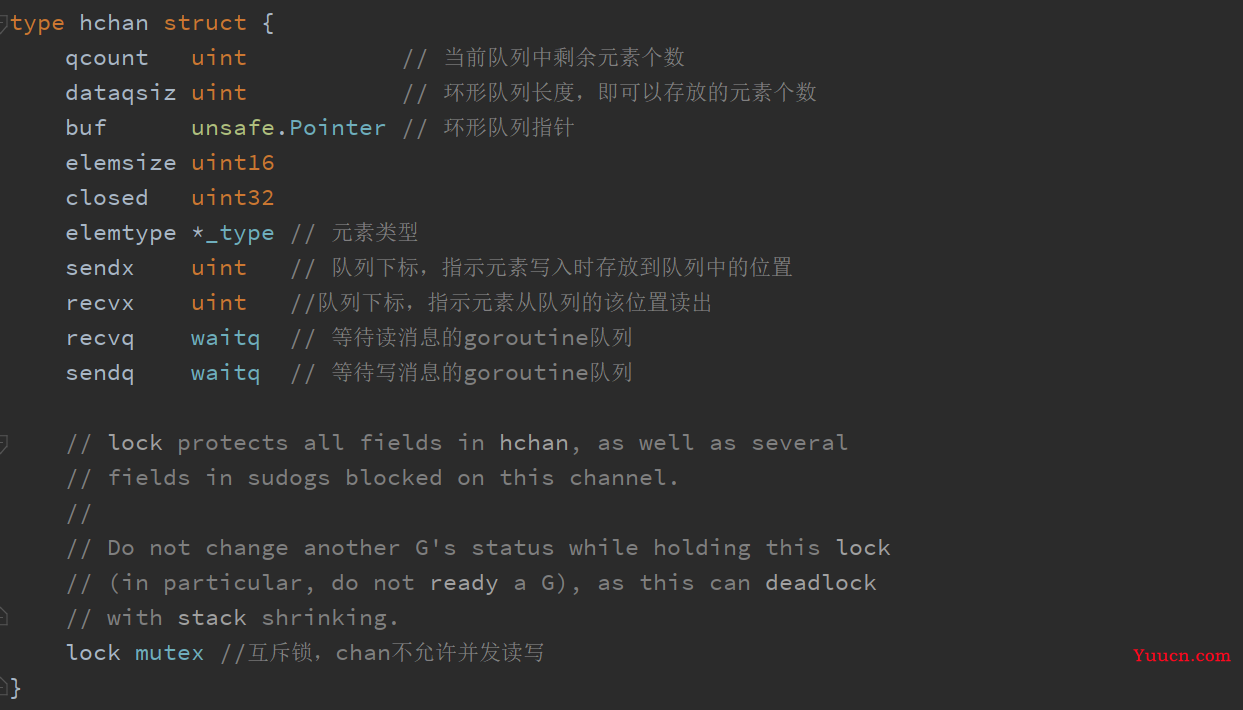This screenshot has width=1243, height=710.
Task: Click the uint16 type of elemsize
Action: (232, 163)
